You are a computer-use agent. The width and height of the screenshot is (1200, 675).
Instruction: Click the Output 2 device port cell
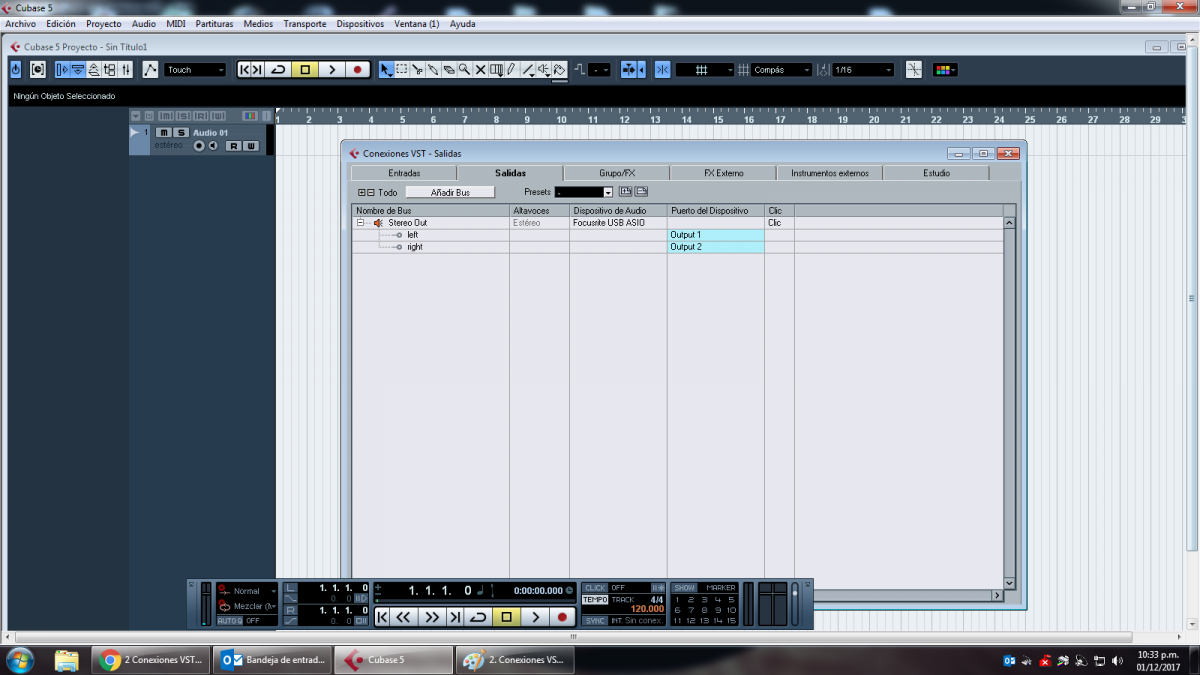point(716,247)
